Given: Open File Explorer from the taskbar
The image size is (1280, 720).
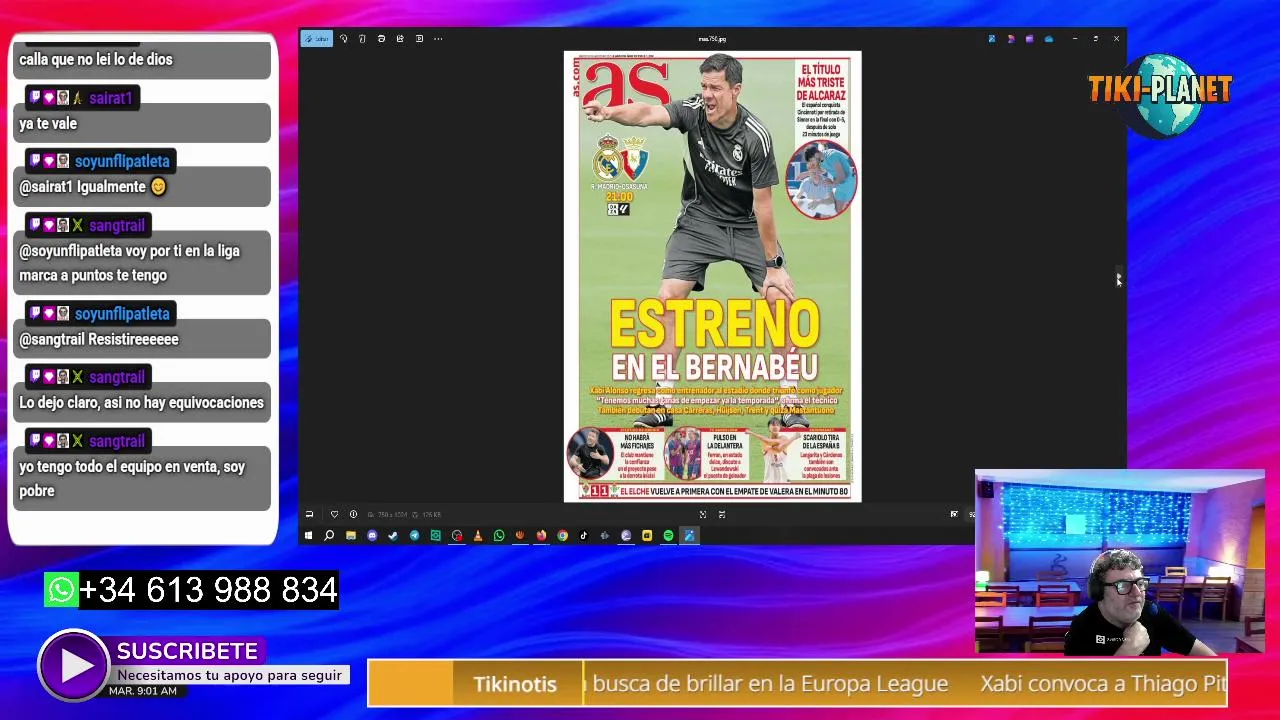Looking at the screenshot, I should (350, 536).
